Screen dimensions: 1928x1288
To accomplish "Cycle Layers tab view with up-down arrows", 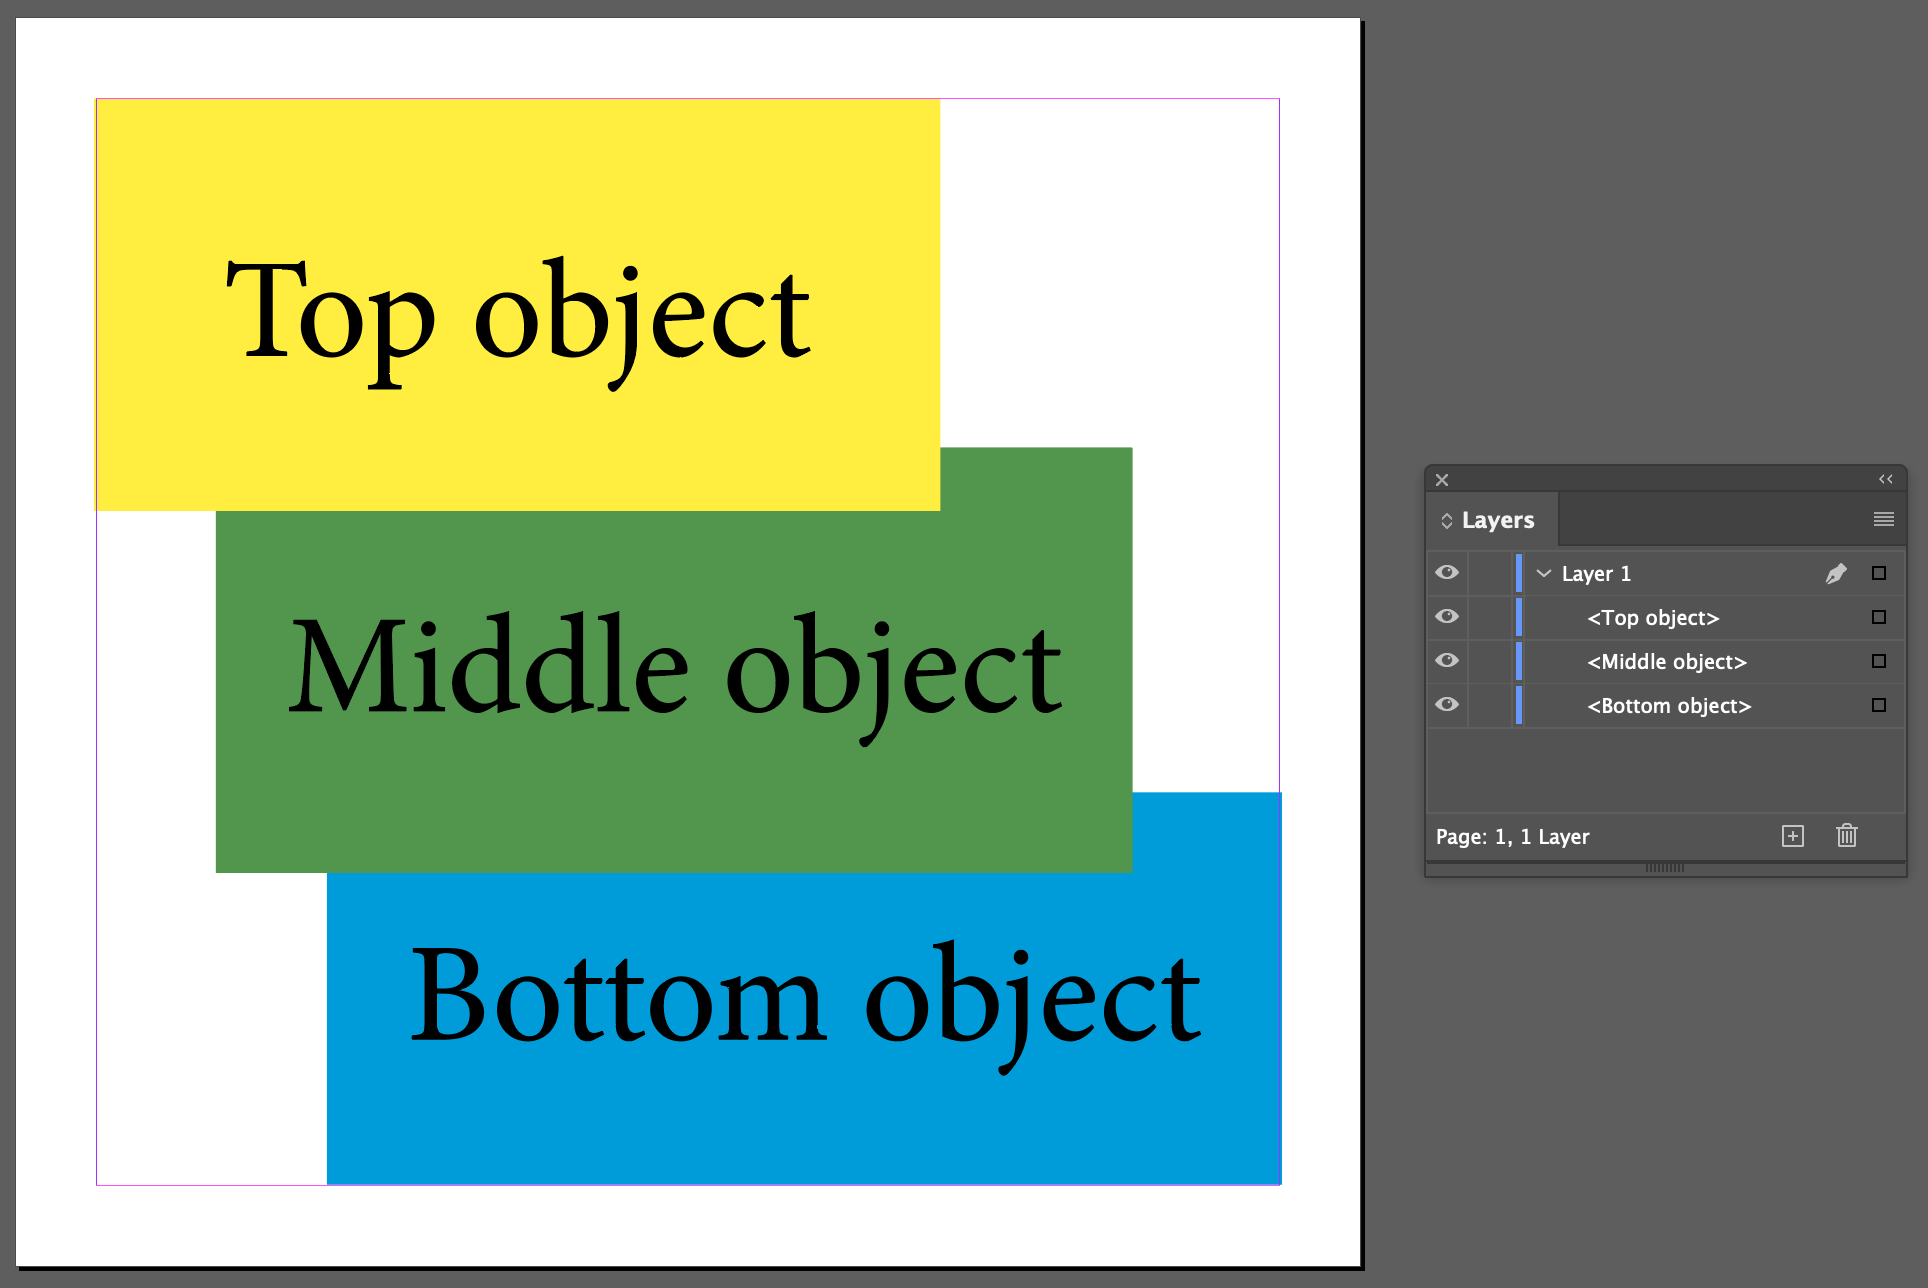I will coord(1446,521).
